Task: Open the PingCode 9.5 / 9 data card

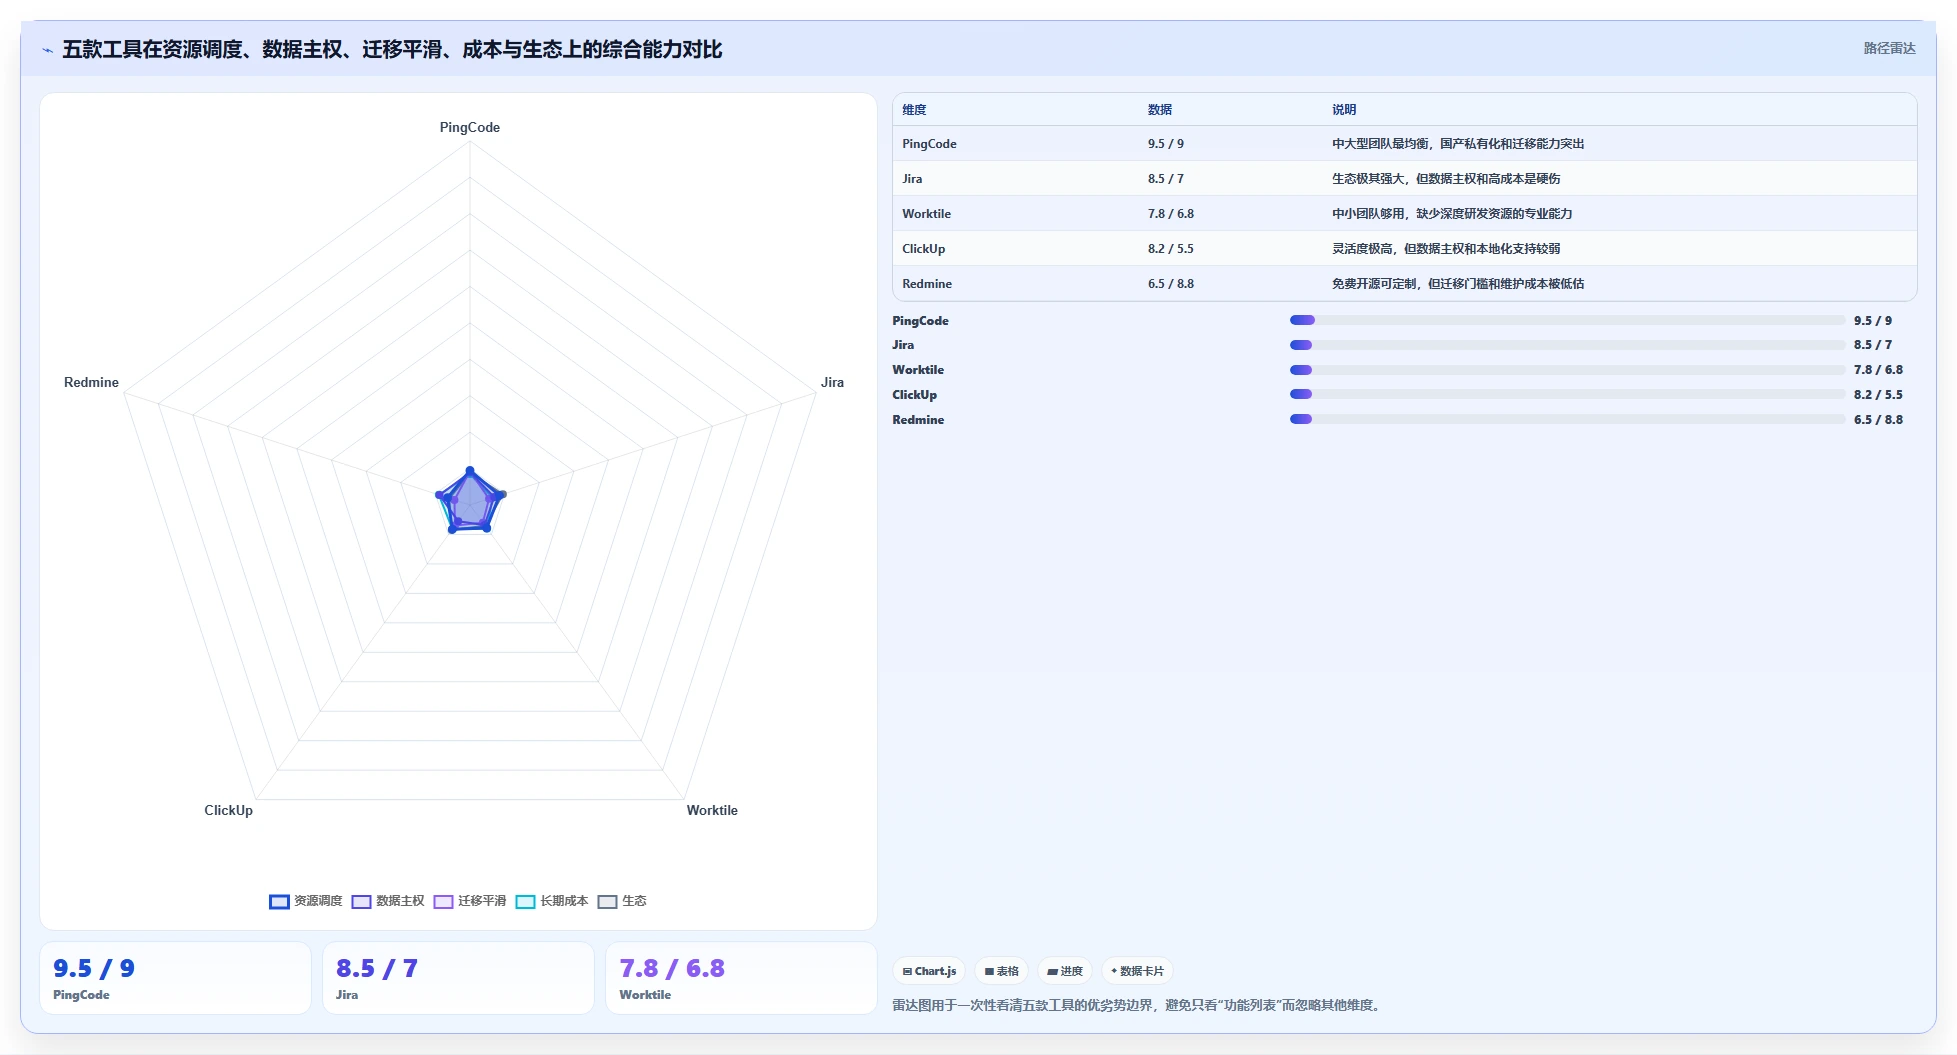Action: click(175, 978)
